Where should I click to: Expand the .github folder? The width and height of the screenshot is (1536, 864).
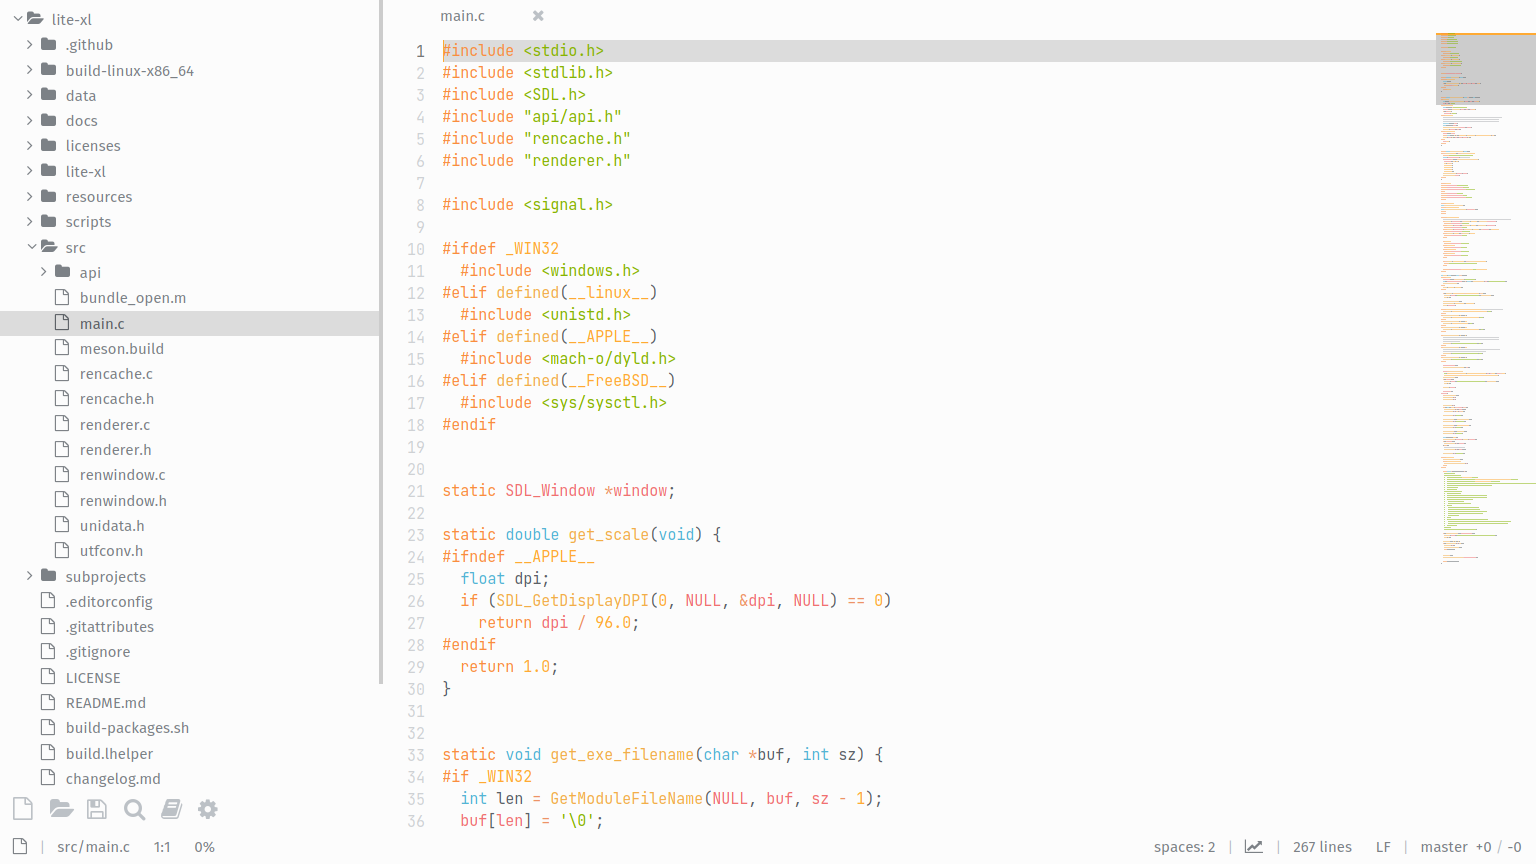30,45
